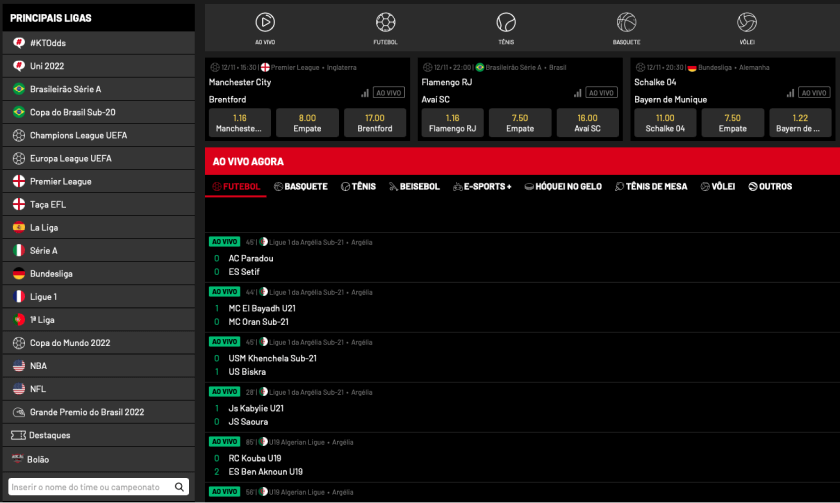Click the ball icon beside Copa do Mundo 2022
The image size is (840, 503).
(19, 342)
